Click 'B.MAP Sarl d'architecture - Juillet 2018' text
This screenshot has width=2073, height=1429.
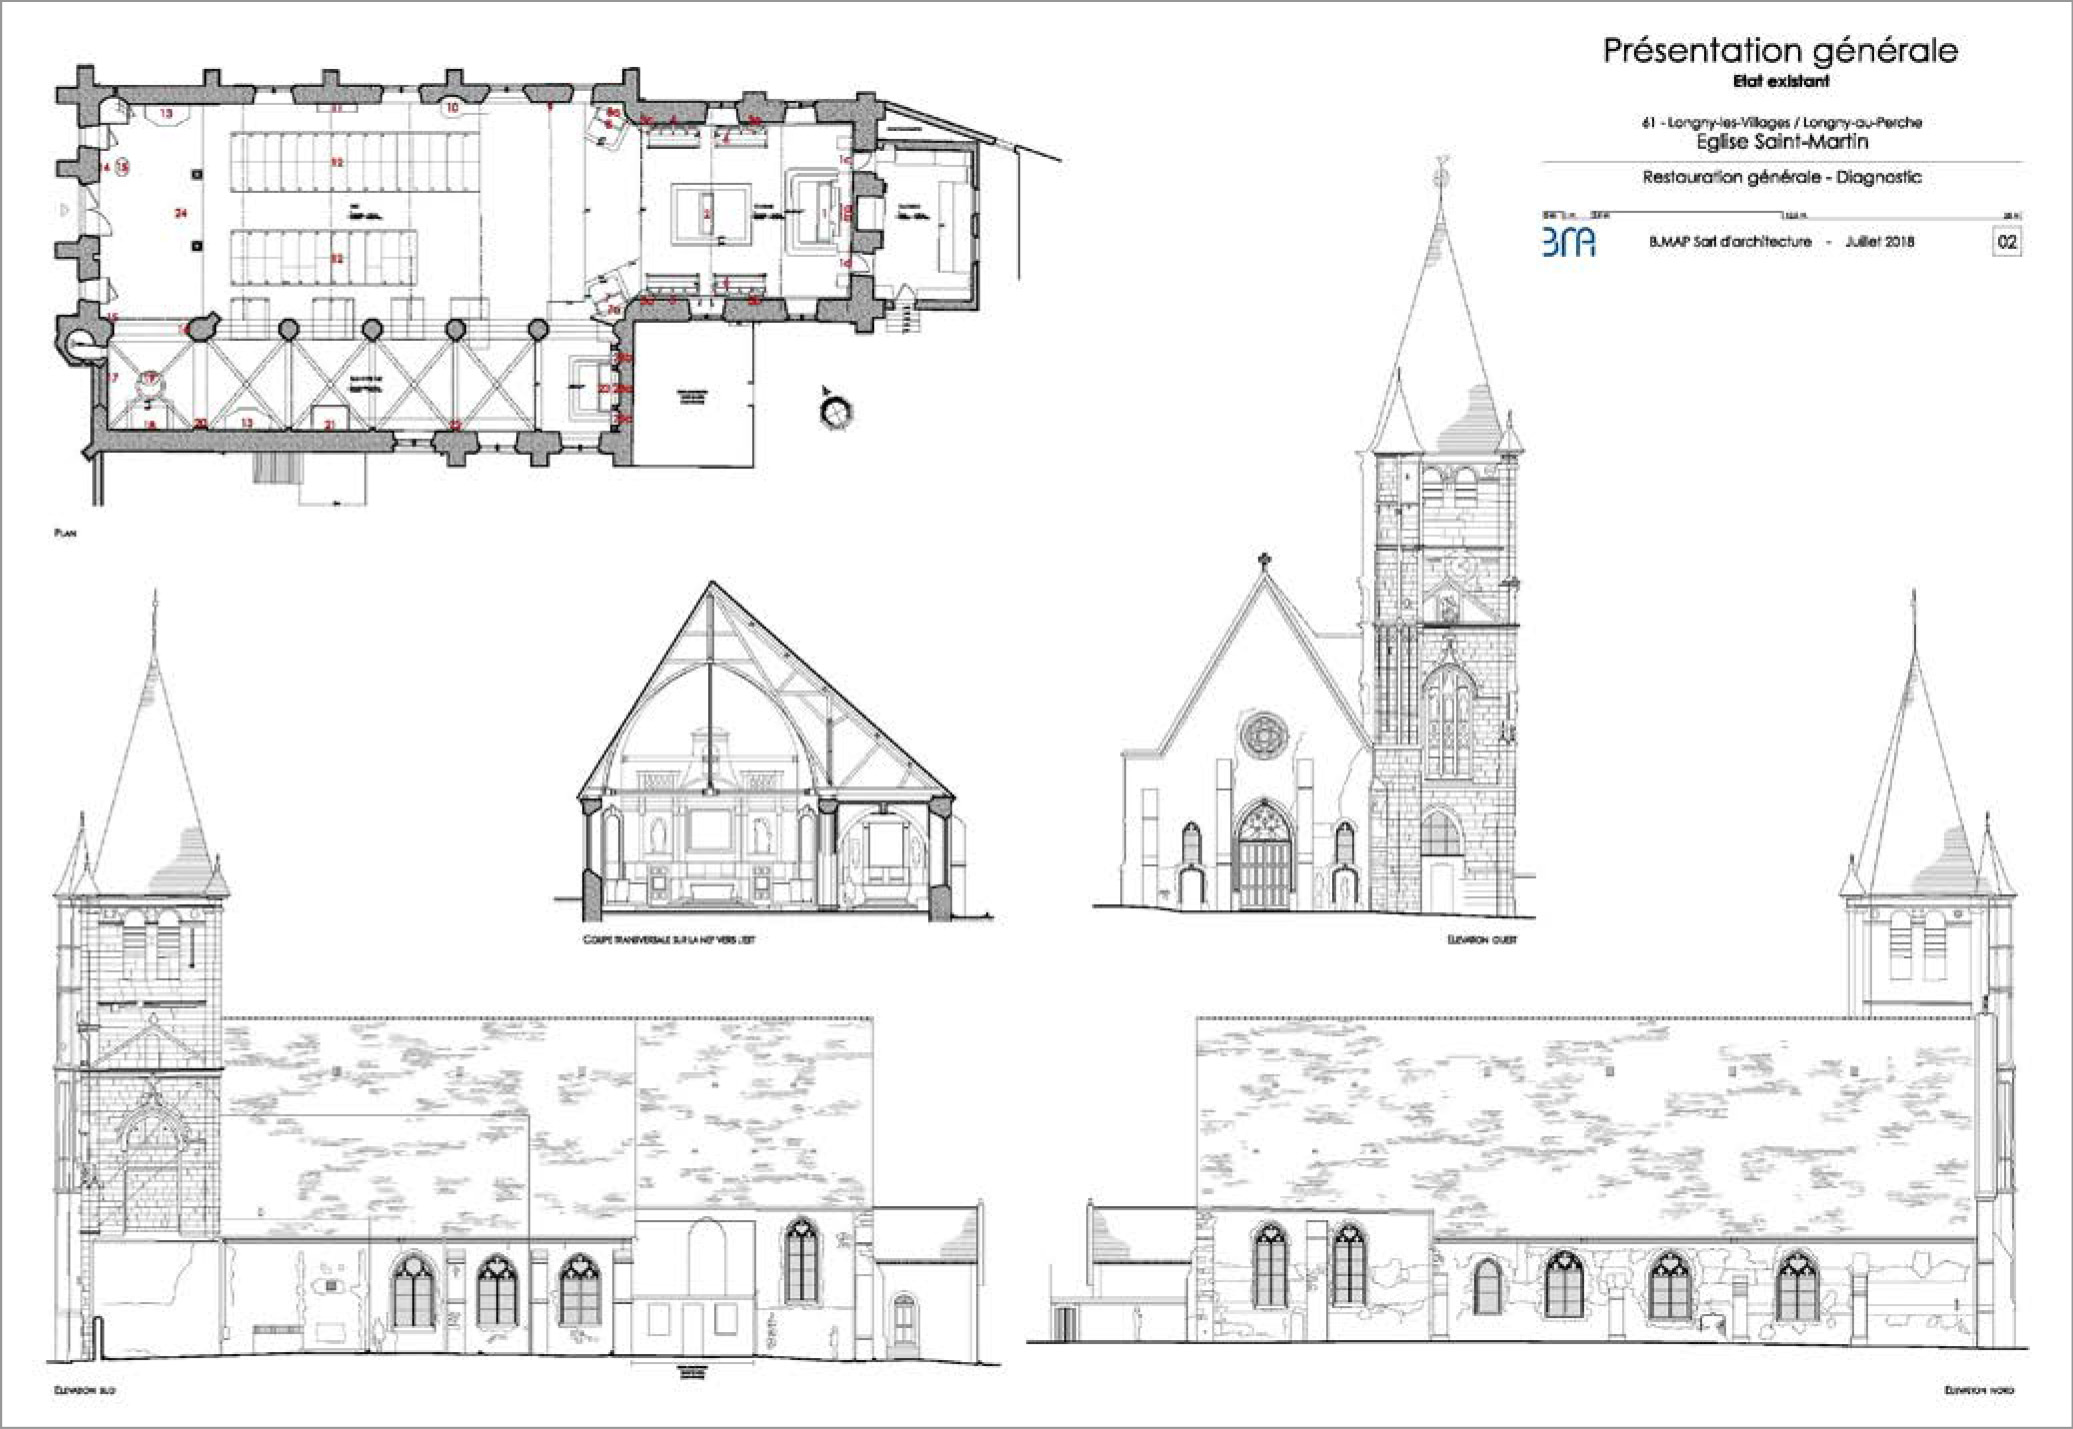pos(1781,242)
